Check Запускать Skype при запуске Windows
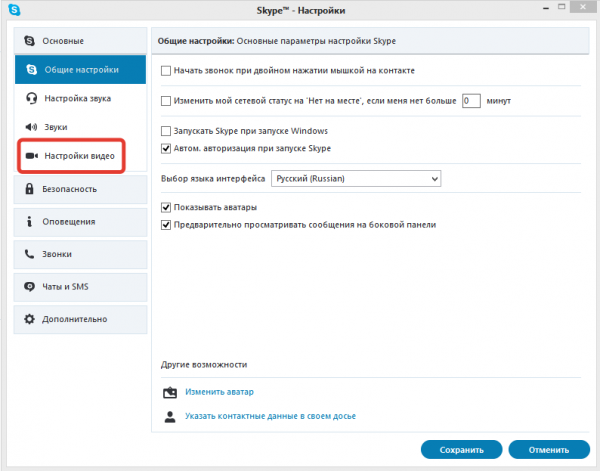600x471 pixels. (166, 131)
